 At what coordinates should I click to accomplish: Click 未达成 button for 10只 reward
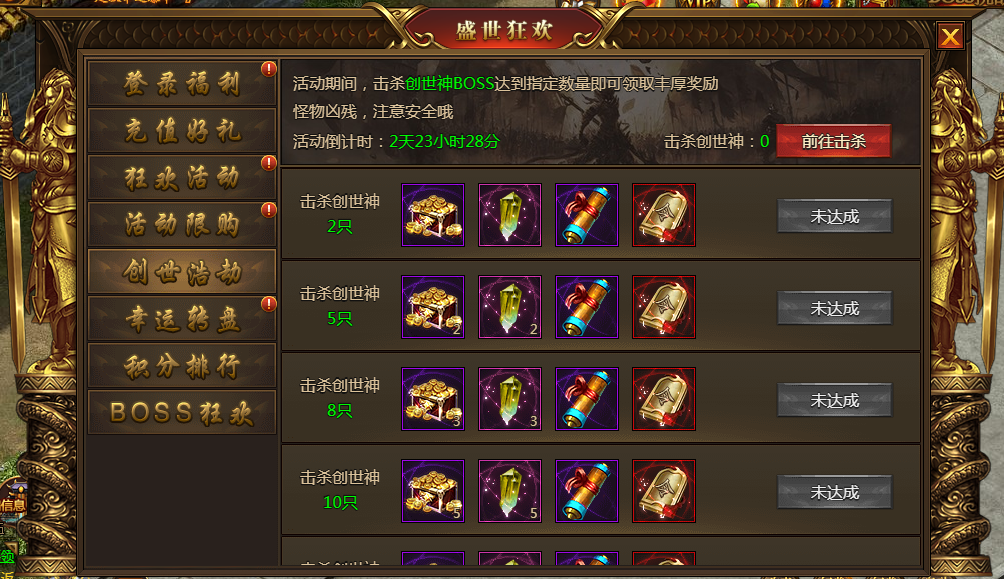[x=834, y=492]
